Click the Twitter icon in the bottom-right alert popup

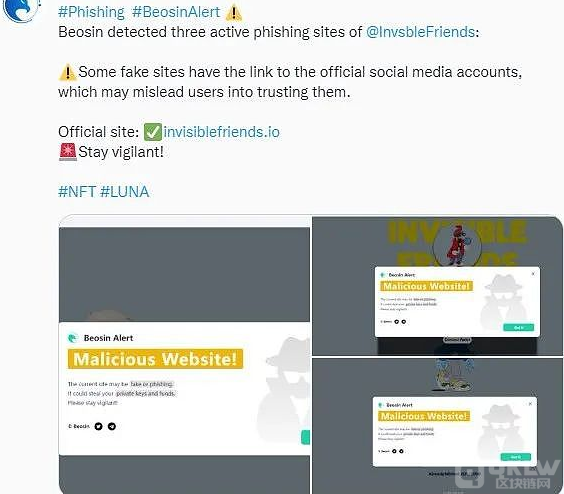click(x=394, y=451)
